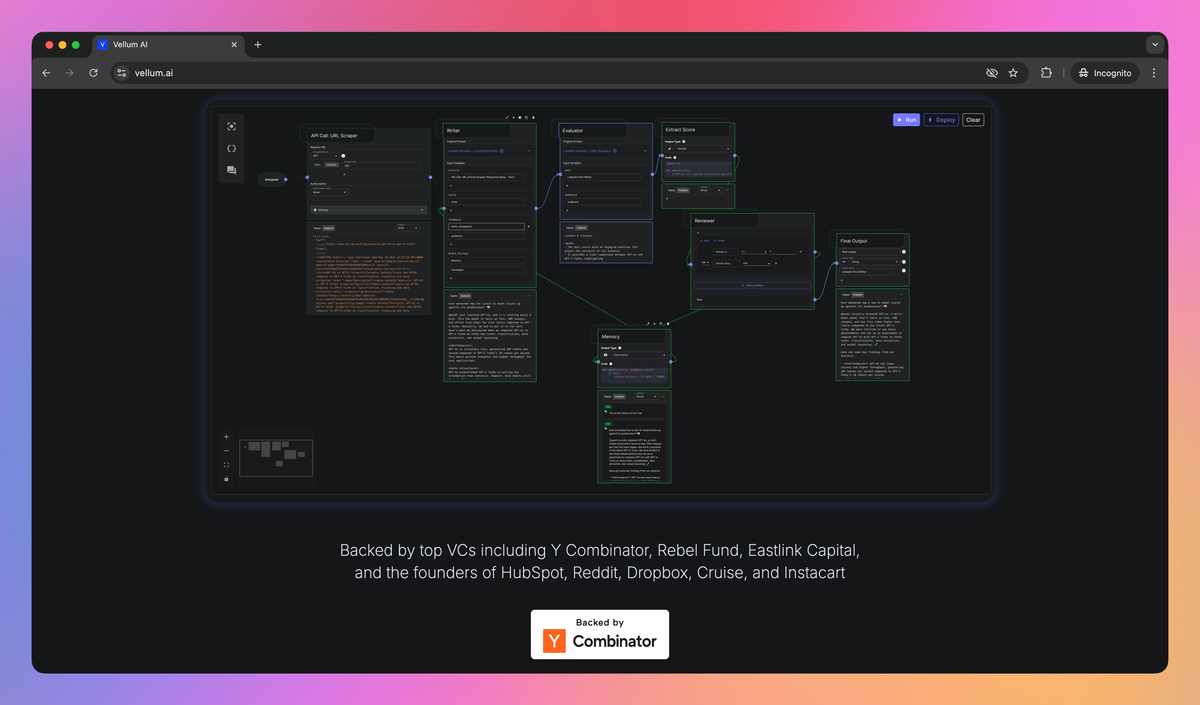This screenshot has width=1200, height=705.
Task: Remove the Editor (Evaluator) feedback value
Action: point(529,227)
